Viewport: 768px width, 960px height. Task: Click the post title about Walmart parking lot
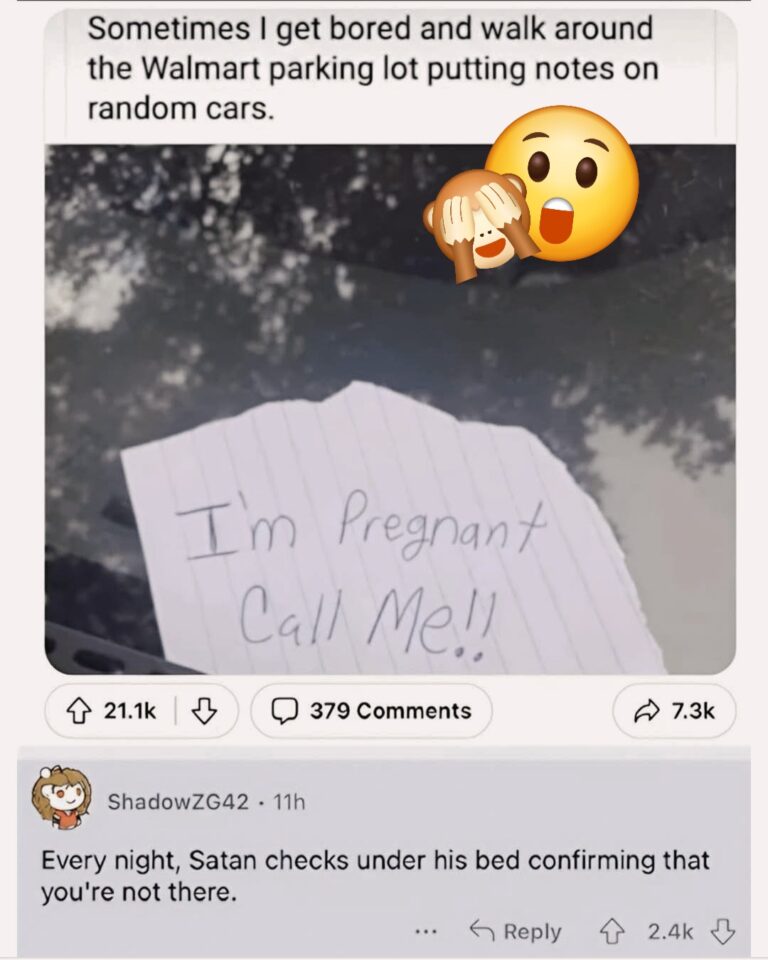(372, 69)
